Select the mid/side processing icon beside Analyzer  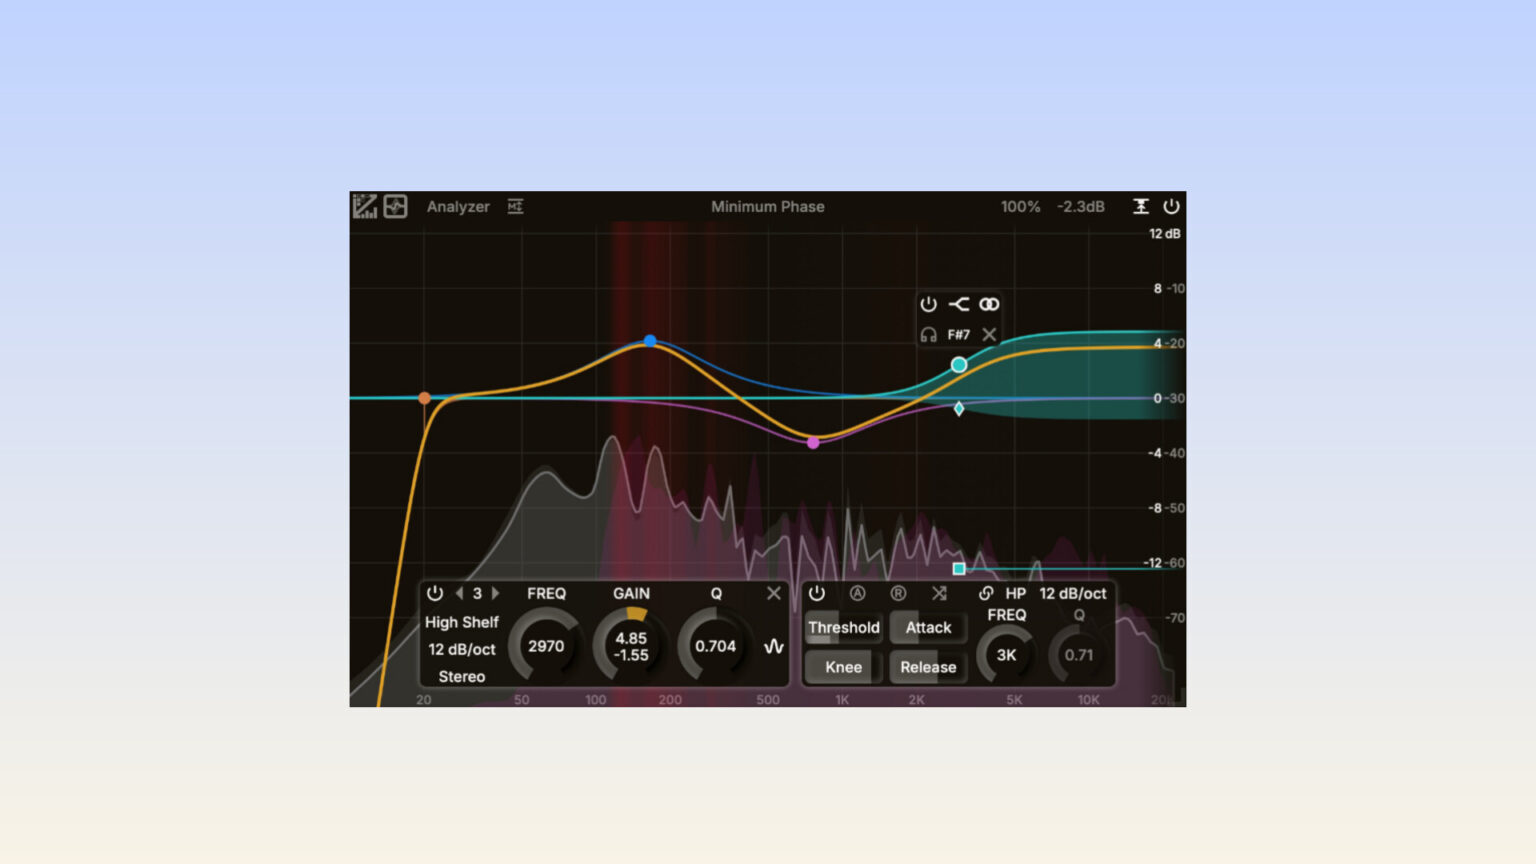pos(516,206)
